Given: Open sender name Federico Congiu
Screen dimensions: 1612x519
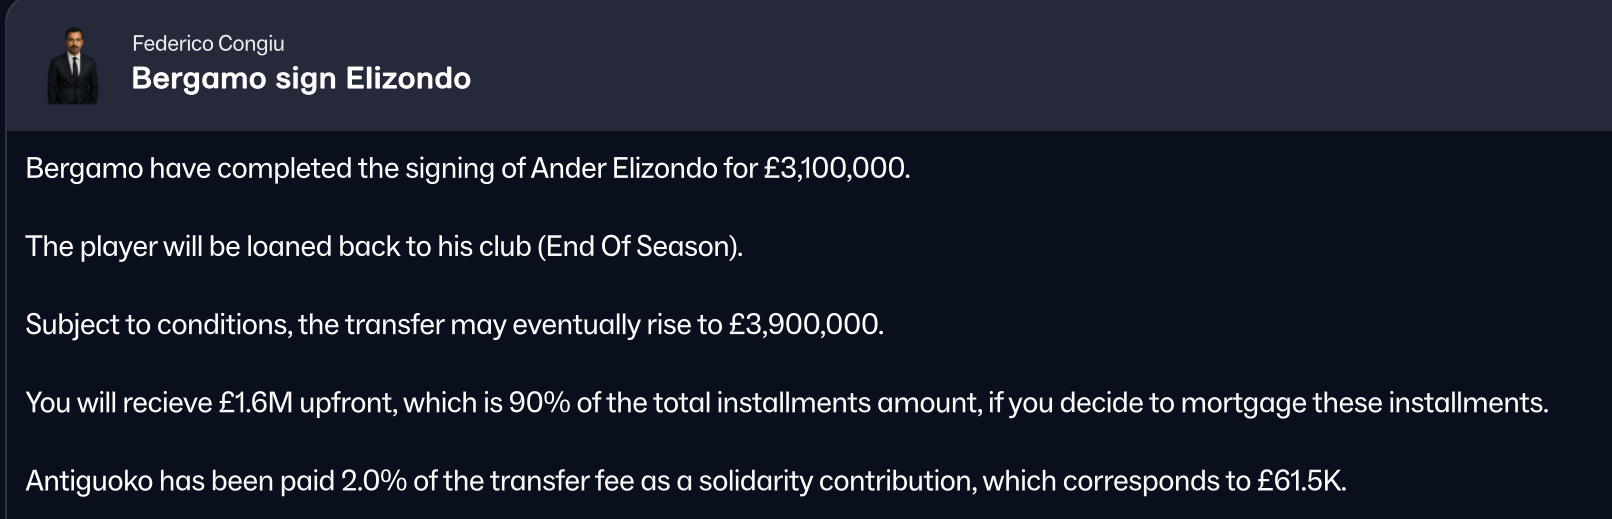Looking at the screenshot, I should coord(208,44).
